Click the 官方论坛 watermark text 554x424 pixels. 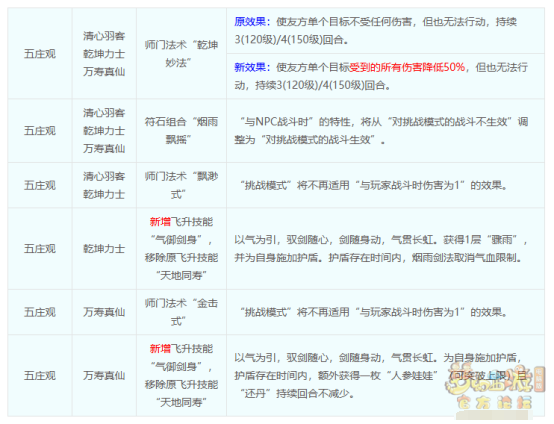[494, 403]
